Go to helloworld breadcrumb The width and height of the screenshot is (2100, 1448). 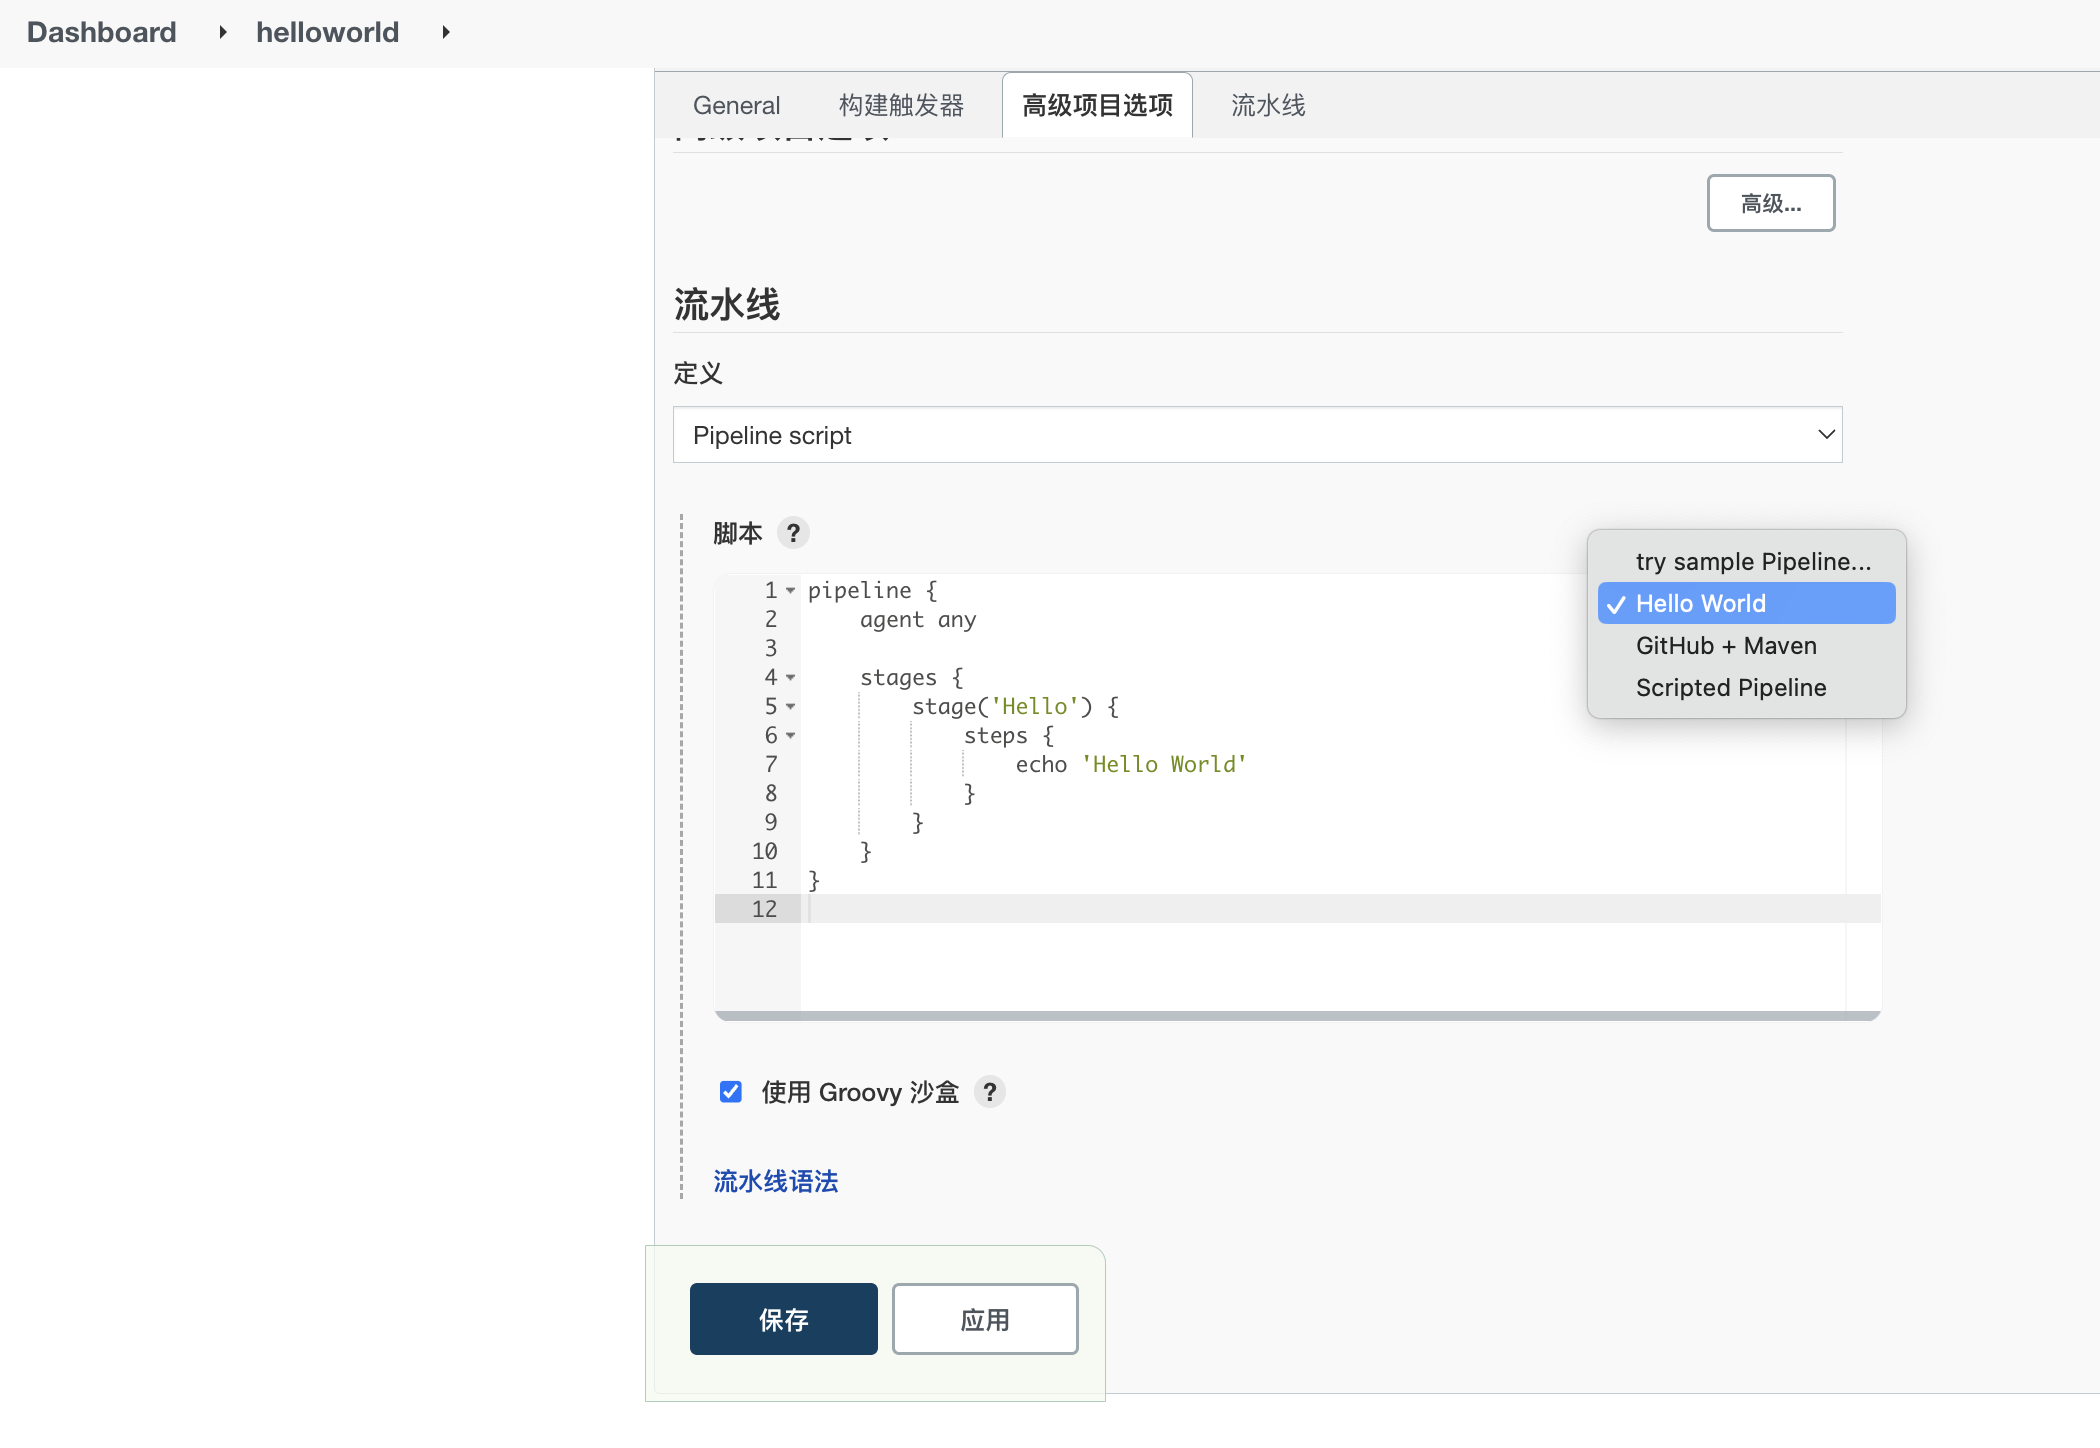(327, 32)
